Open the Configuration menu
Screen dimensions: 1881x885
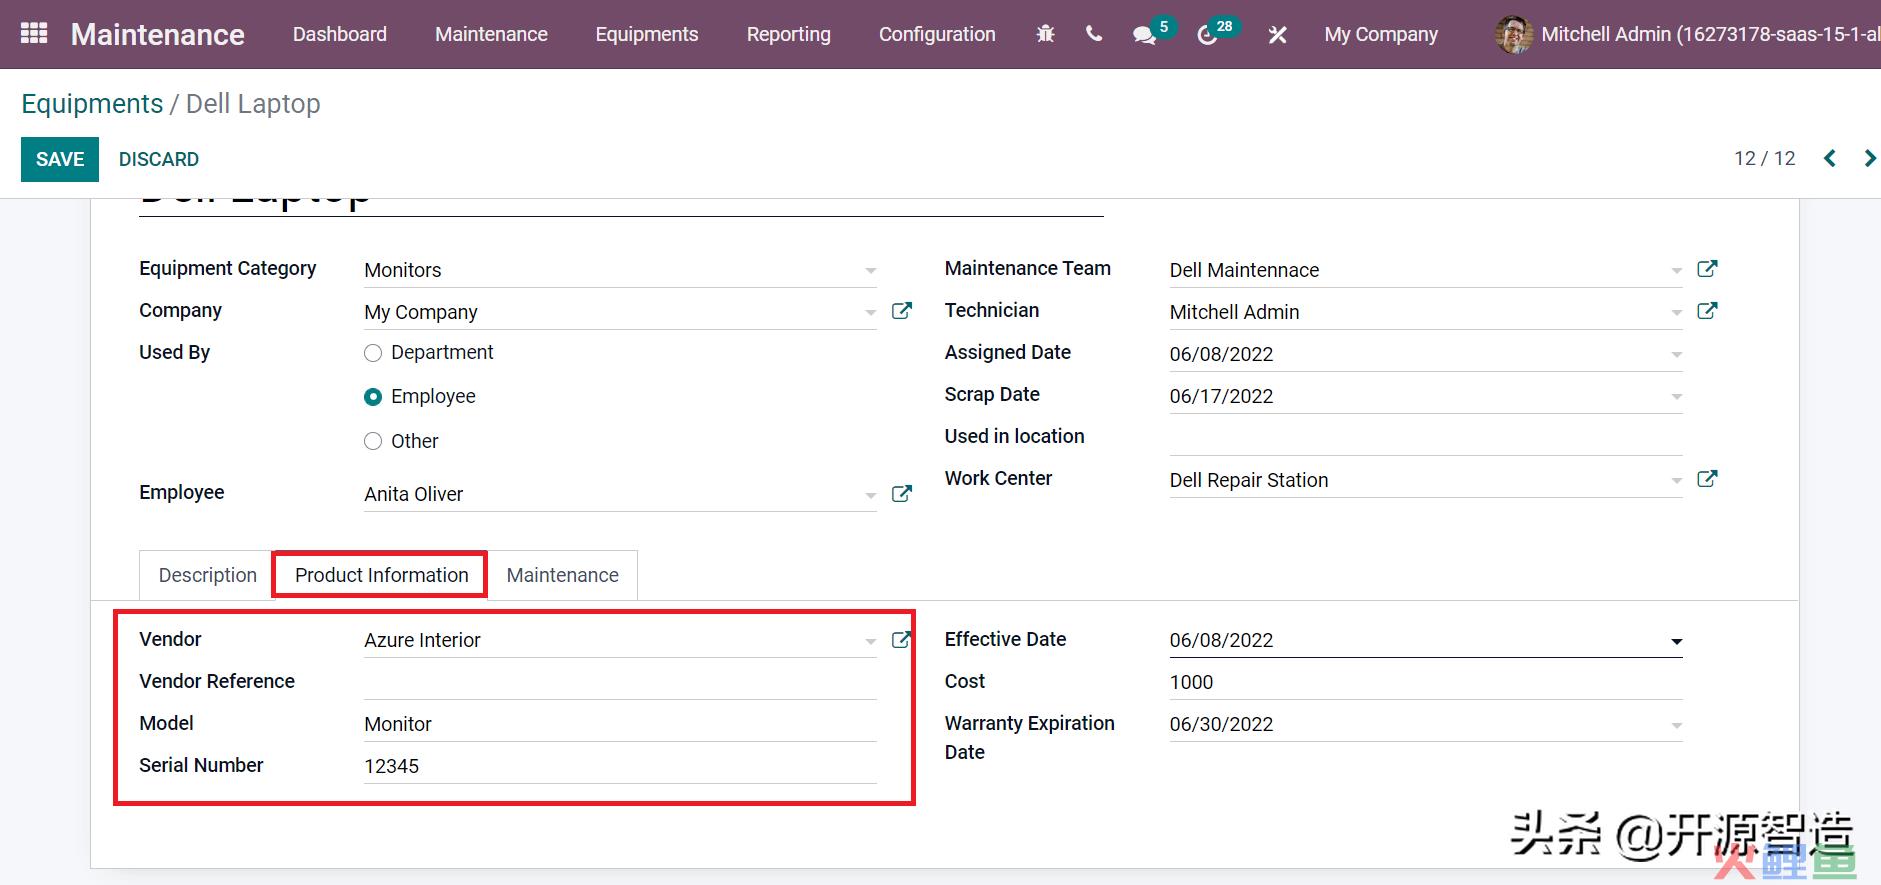[x=937, y=34]
